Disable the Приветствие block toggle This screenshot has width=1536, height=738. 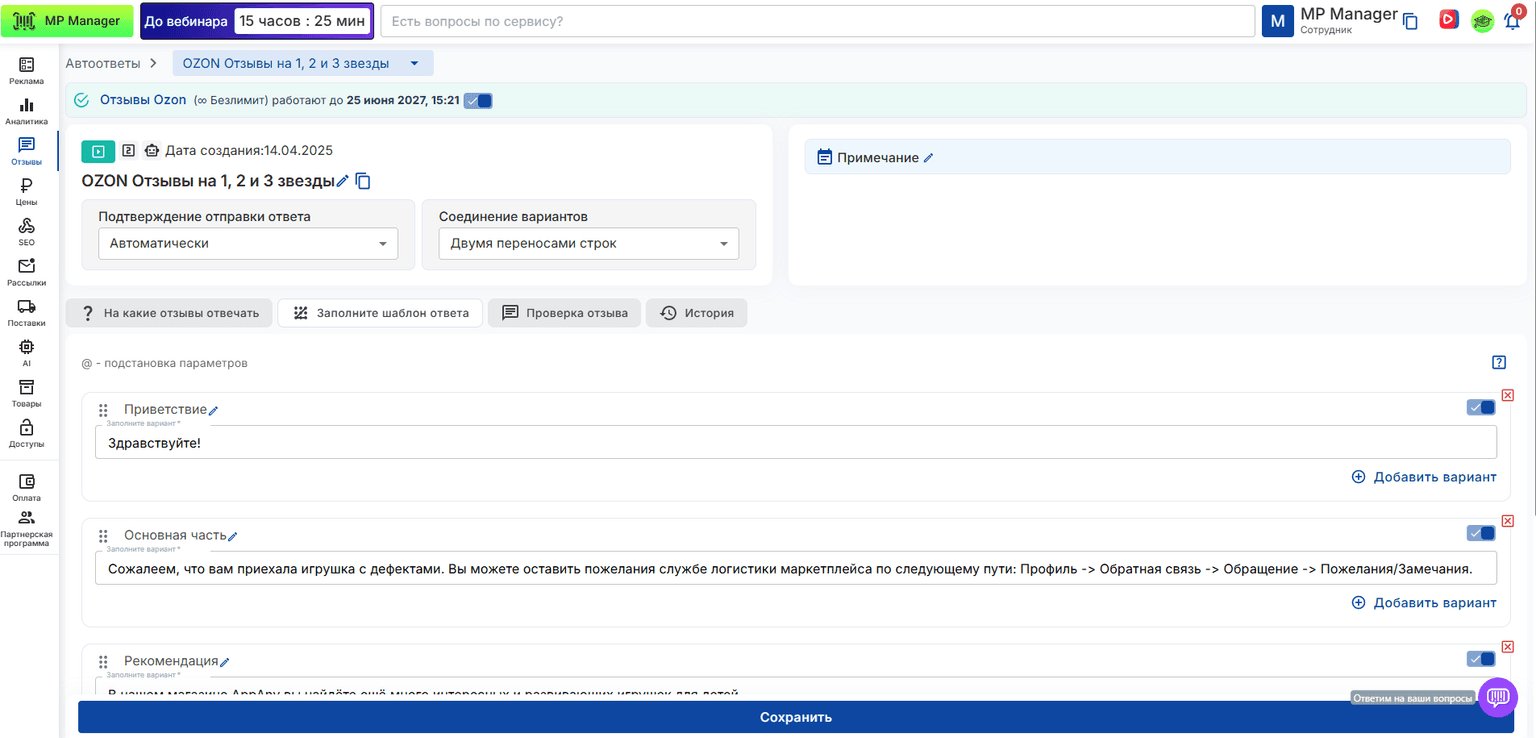point(1481,407)
